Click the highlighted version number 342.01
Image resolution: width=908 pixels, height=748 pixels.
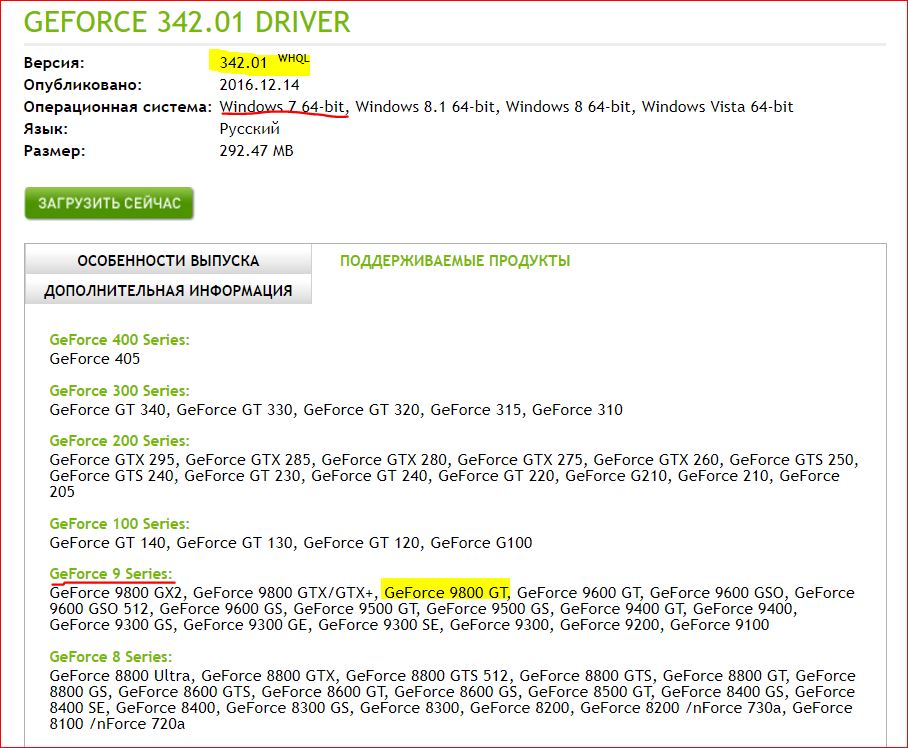[x=245, y=63]
